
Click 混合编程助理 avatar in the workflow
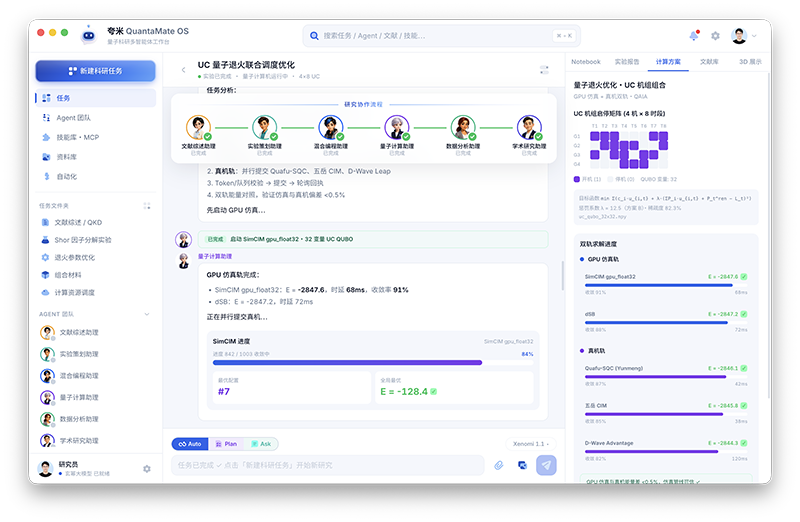click(331, 128)
